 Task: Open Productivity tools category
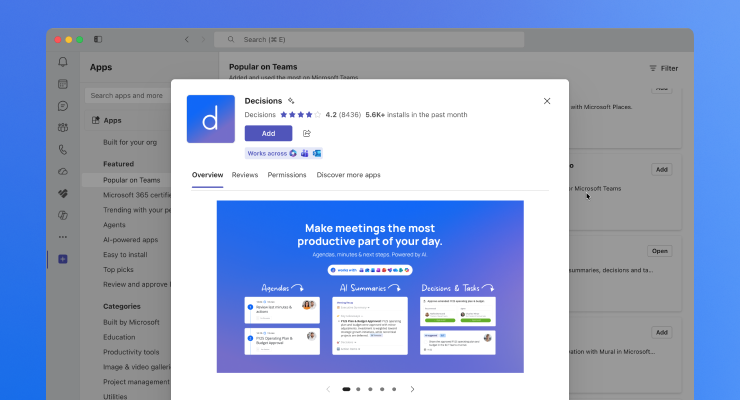[x=131, y=352]
